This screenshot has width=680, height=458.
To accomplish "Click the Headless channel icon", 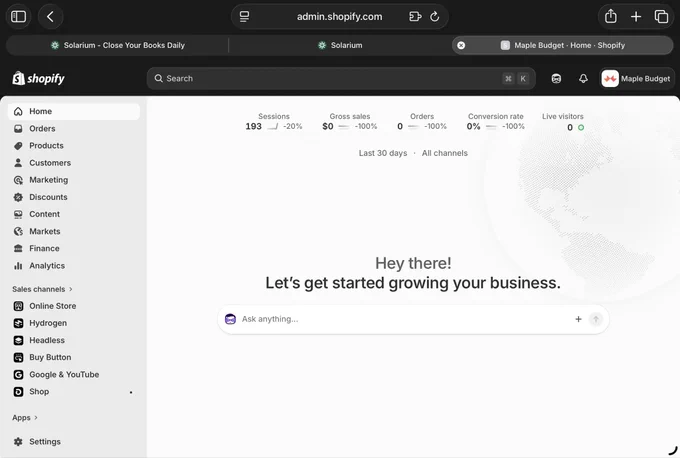I will click(18, 340).
